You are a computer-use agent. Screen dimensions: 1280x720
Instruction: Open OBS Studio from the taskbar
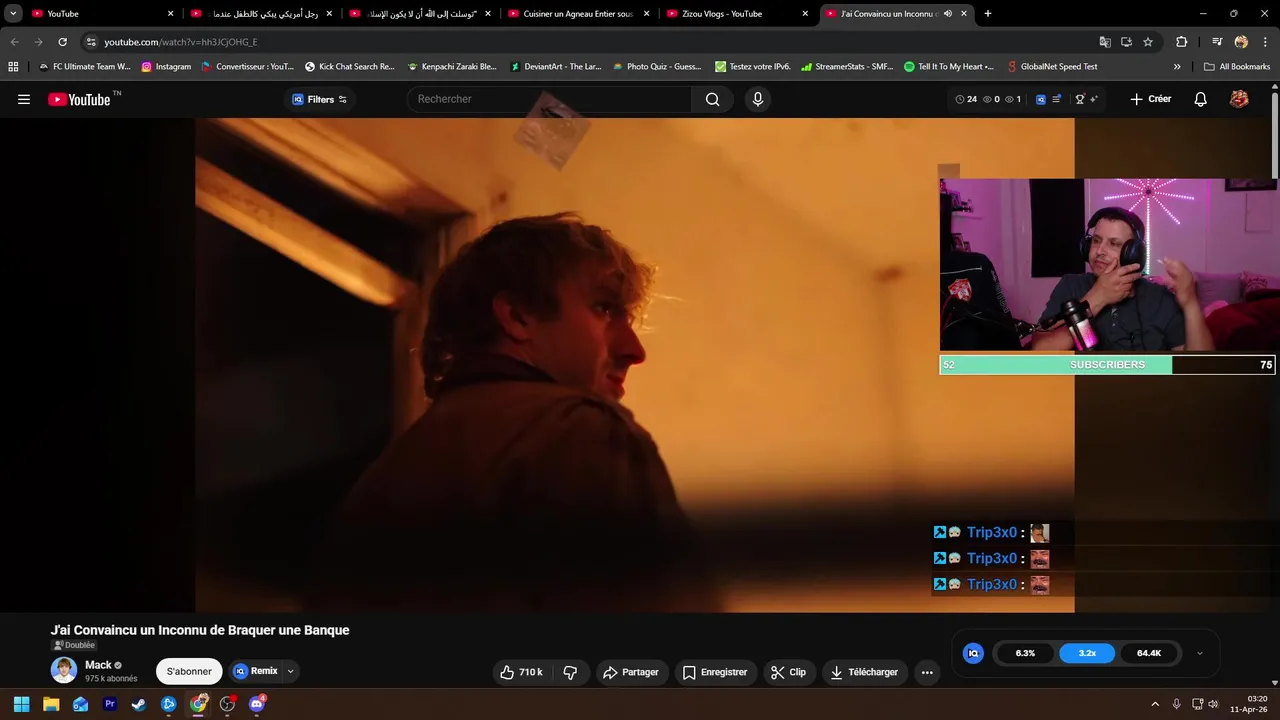click(227, 704)
